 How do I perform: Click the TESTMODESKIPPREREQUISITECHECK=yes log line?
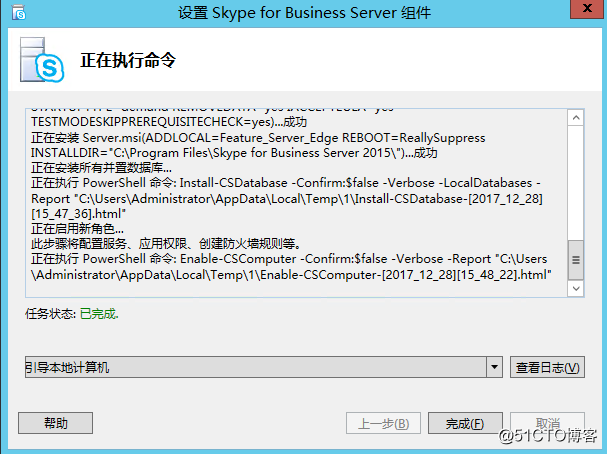169,122
